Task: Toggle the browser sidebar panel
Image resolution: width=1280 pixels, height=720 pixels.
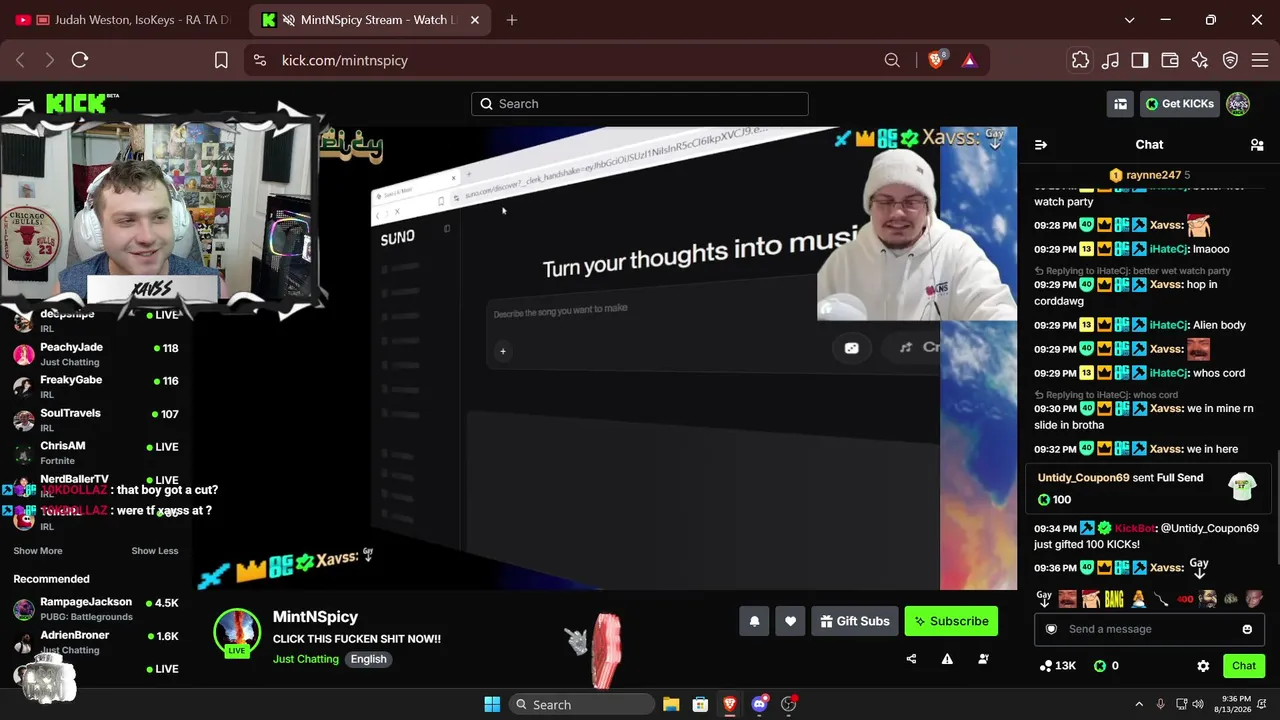Action: point(1140,60)
